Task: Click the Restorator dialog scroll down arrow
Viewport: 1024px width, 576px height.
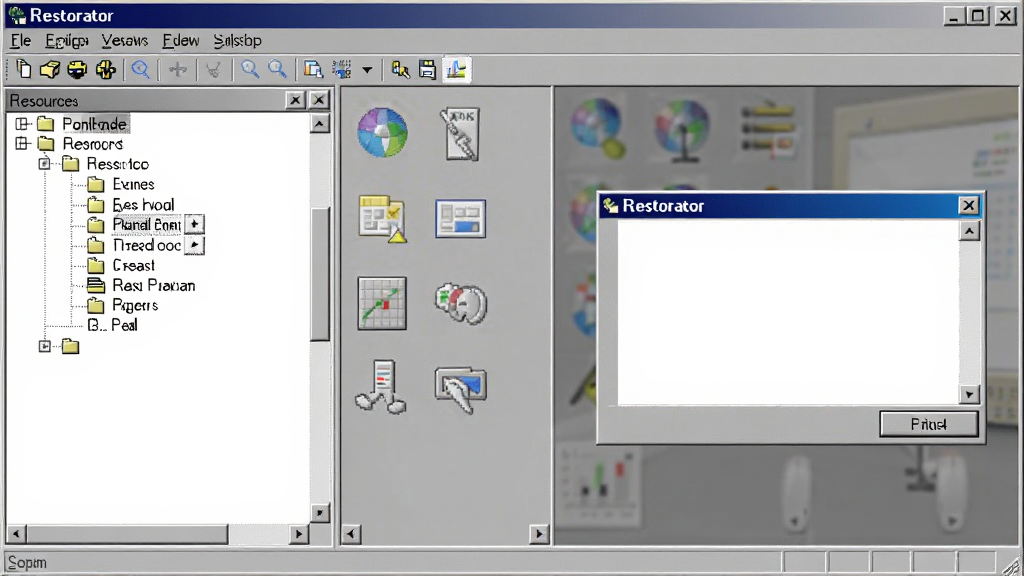Action: 970,394
